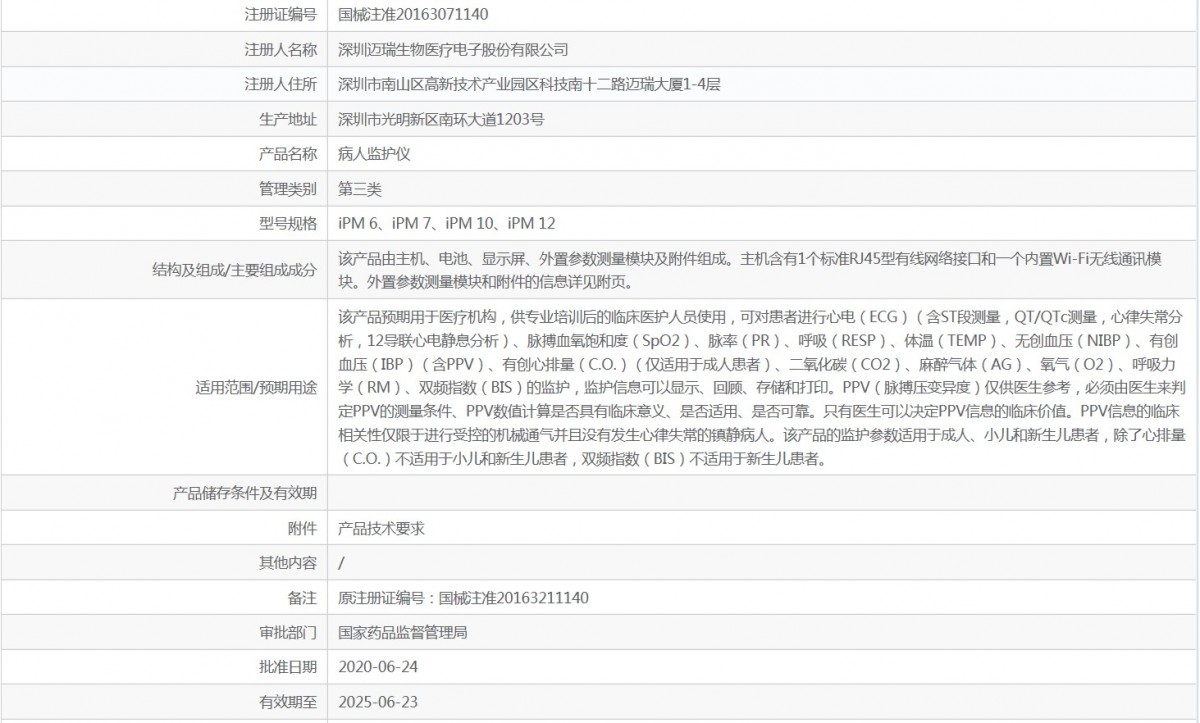Screen dimensions: 1200x723
Task: Click the 注册人名称 label
Action: (x=280, y=49)
